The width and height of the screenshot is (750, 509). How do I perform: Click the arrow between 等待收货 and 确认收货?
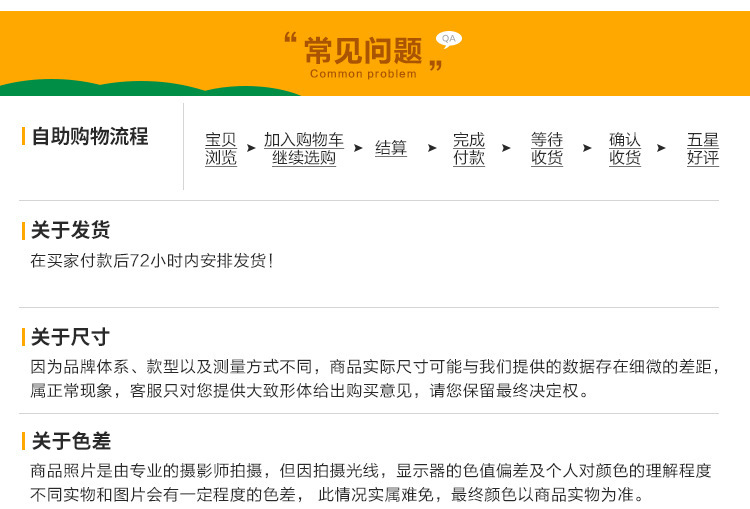click(x=586, y=148)
